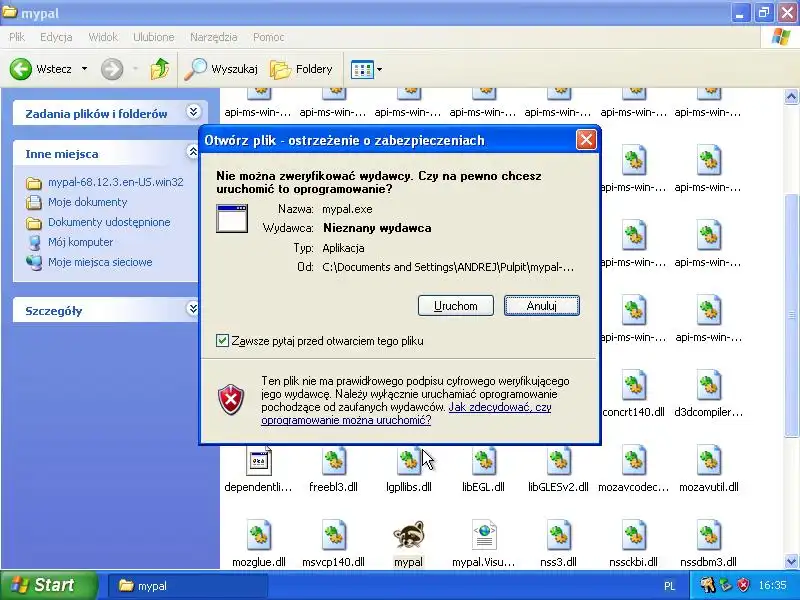This screenshot has width=800, height=600.
Task: Select the libEGL.dll file icon
Action: click(x=484, y=461)
